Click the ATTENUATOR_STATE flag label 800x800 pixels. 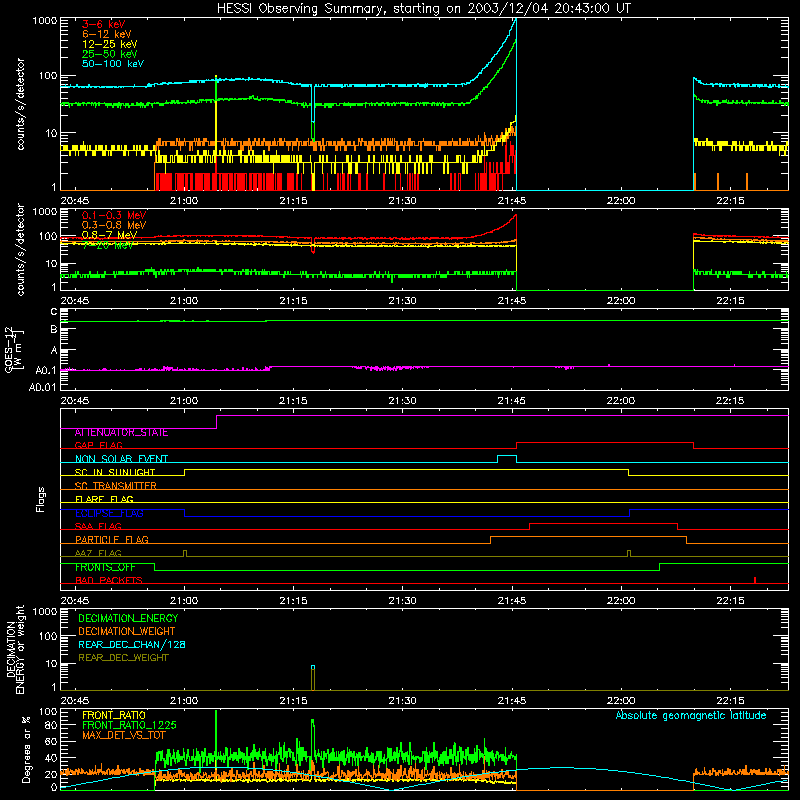[x=121, y=433]
